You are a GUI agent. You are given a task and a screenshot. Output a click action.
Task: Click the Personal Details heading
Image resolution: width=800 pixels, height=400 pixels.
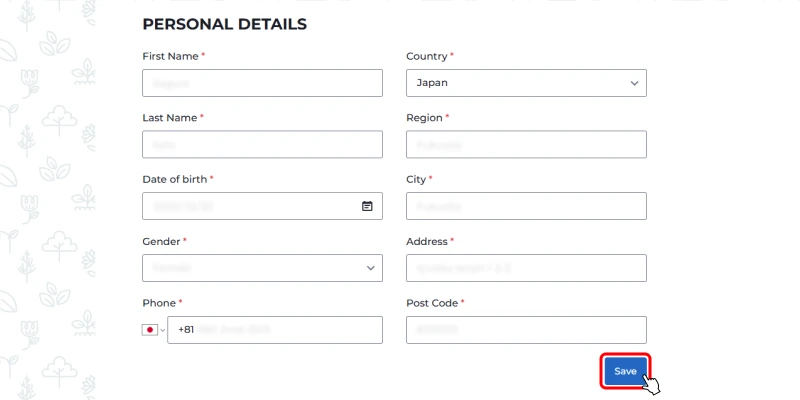coord(224,24)
